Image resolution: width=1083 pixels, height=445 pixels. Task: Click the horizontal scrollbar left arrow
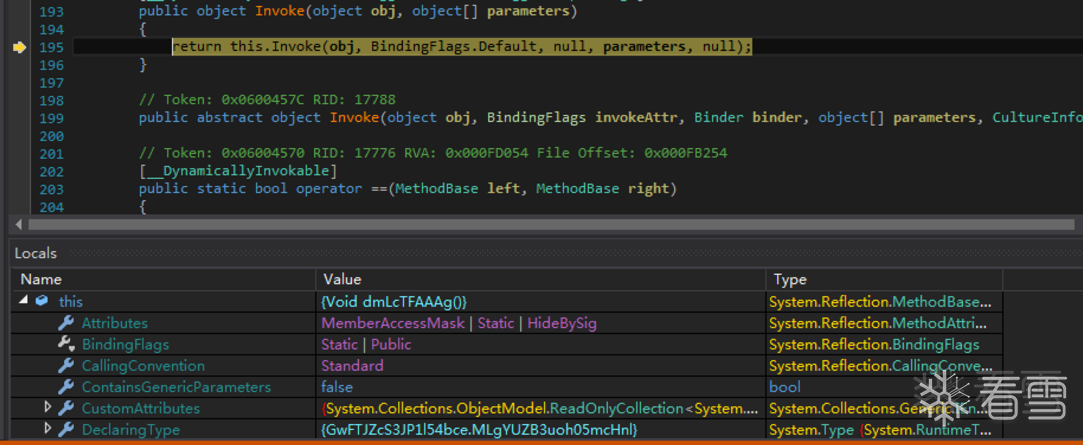[18, 225]
